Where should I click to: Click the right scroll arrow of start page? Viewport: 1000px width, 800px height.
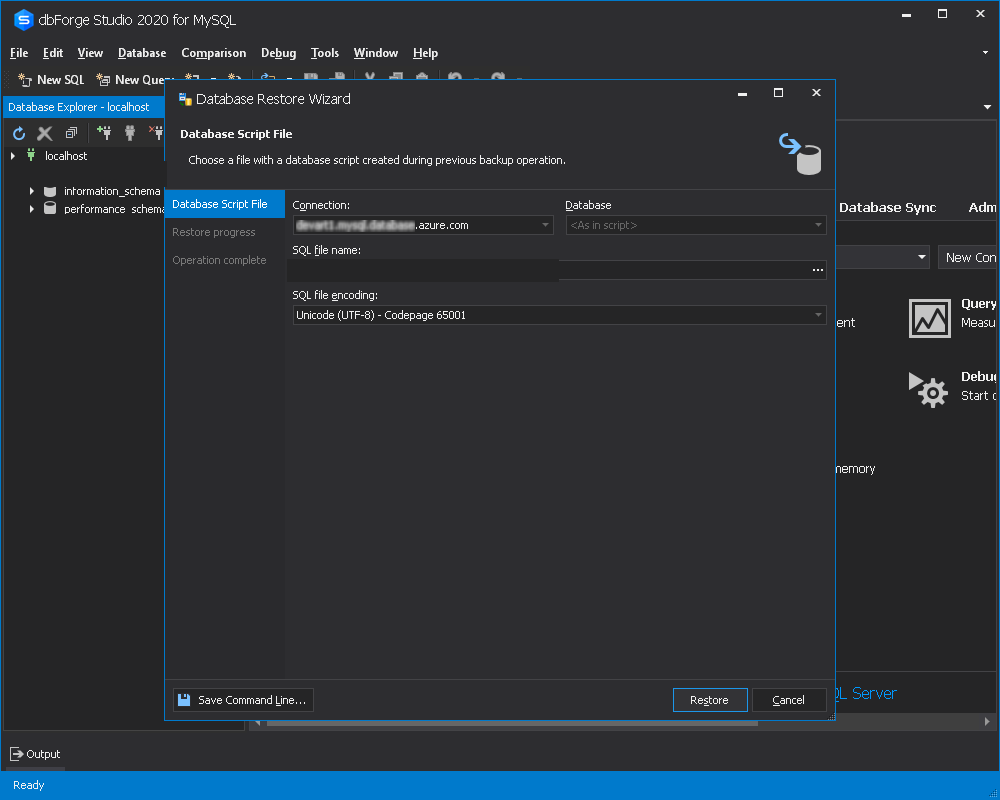point(987,722)
